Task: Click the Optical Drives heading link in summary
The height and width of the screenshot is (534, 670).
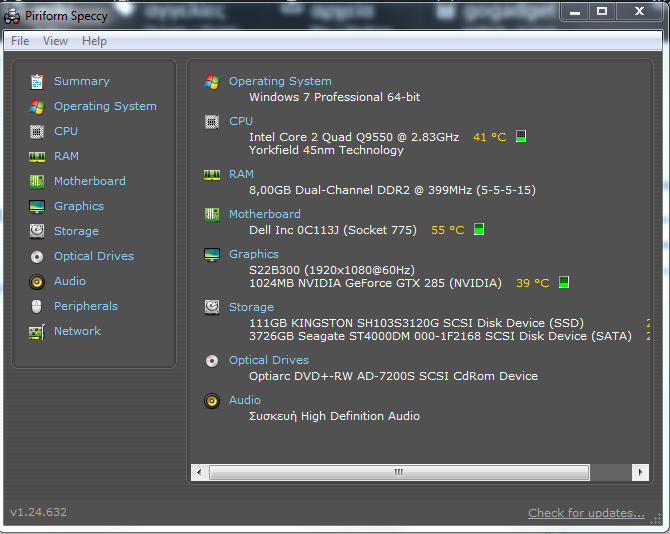Action: point(269,360)
